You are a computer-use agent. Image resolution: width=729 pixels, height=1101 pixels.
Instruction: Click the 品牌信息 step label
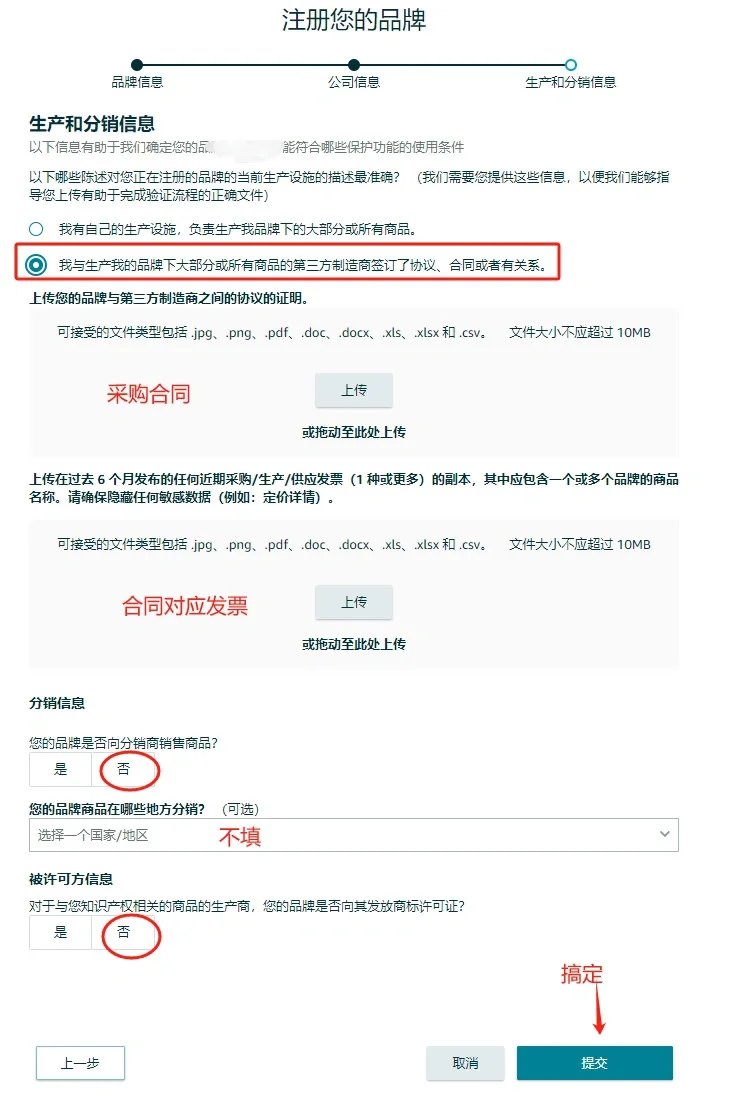[137, 82]
